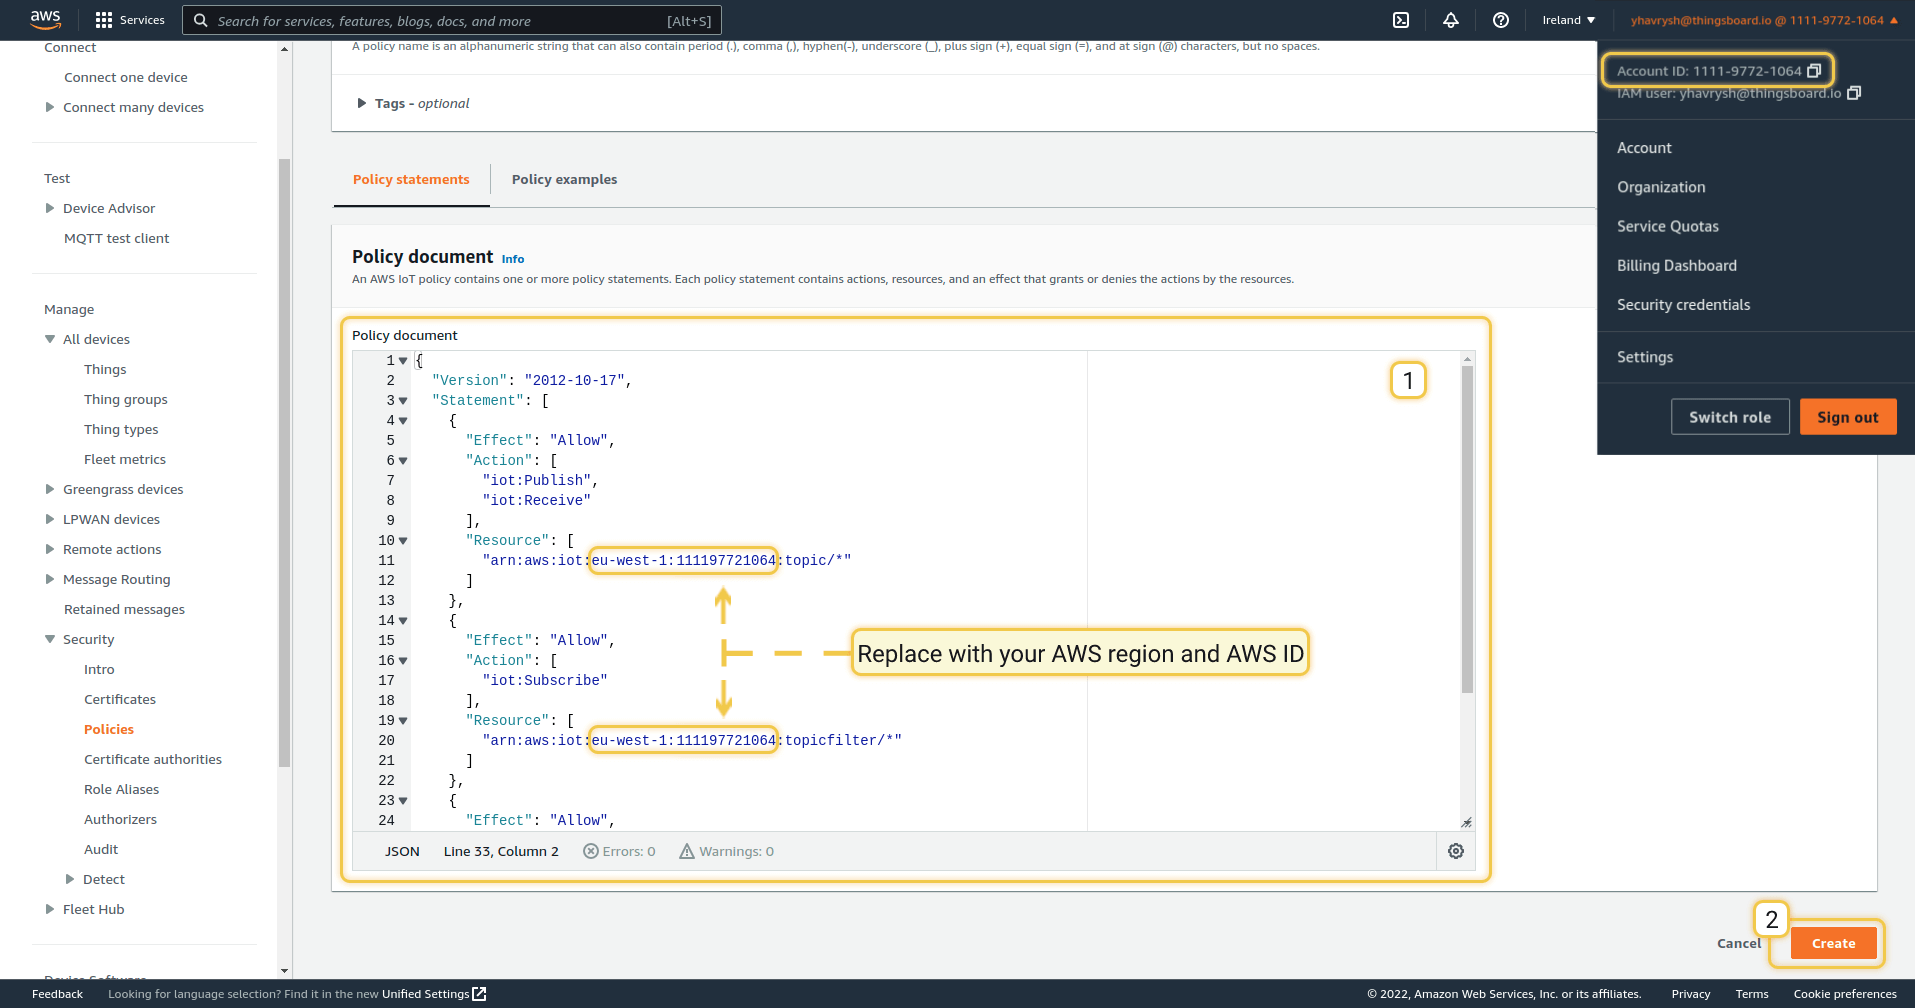
Task: Select Billing Dashboard from account menu
Action: (1676, 265)
